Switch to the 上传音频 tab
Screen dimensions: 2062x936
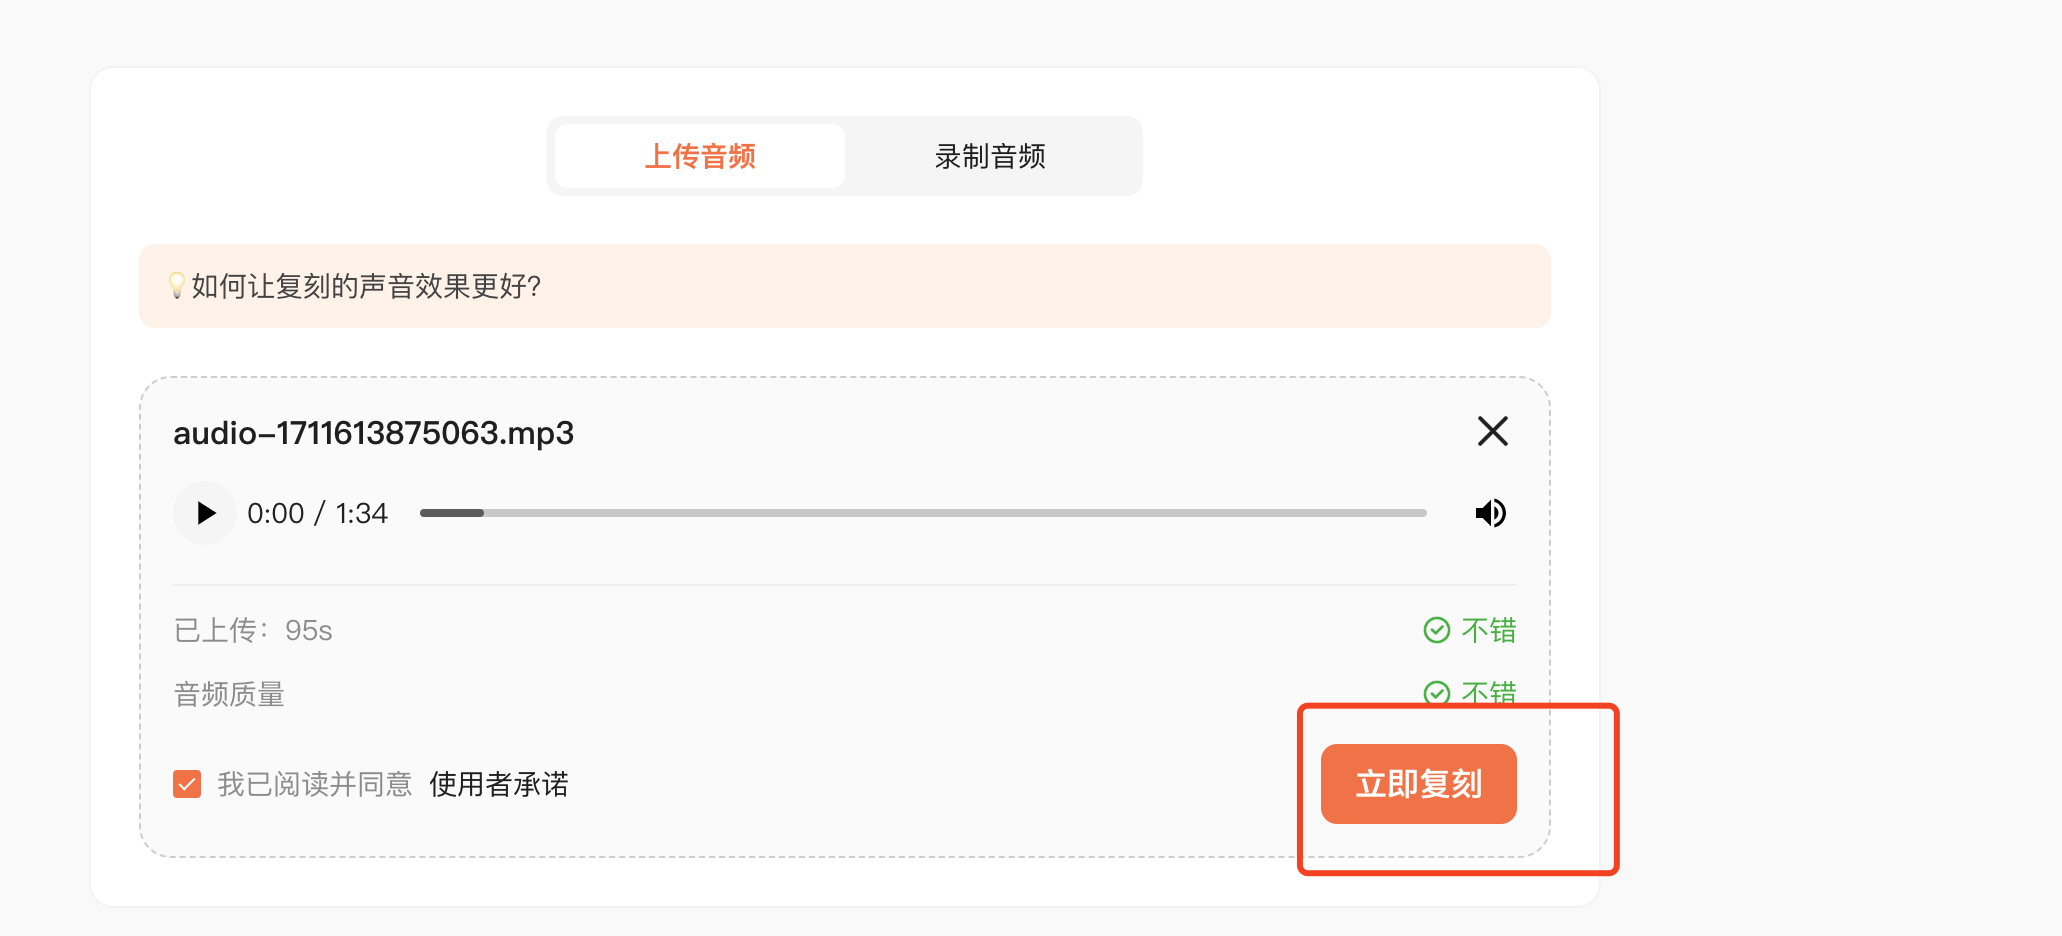pyautogui.click(x=700, y=156)
